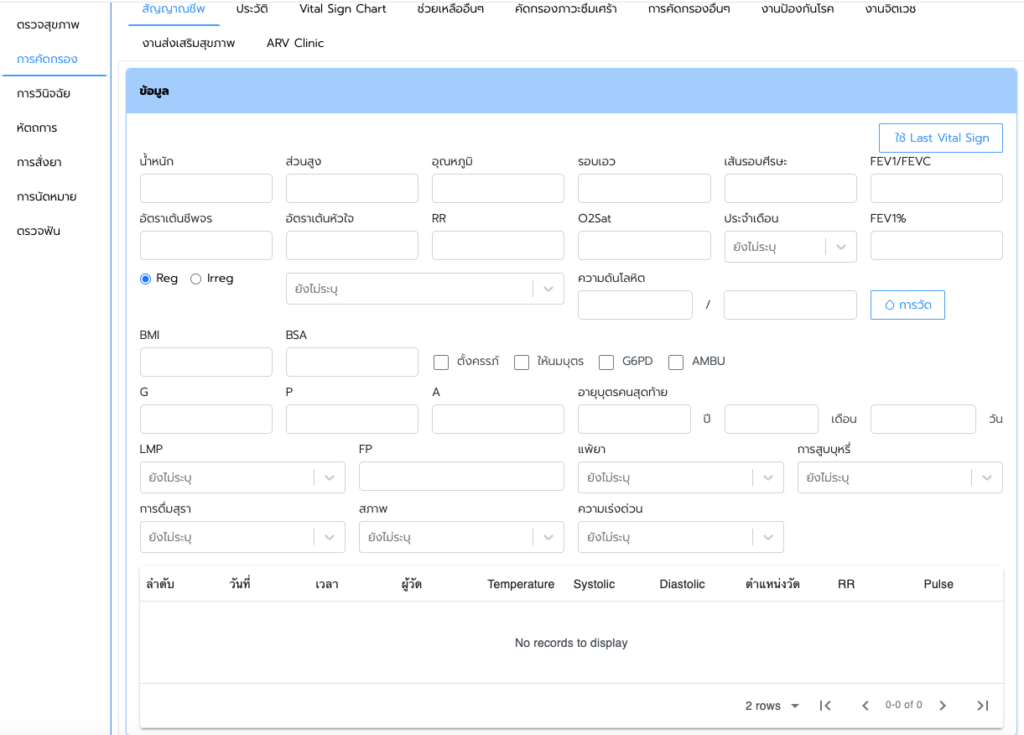The width and height of the screenshot is (1024, 735).
Task: Expand the การสูบบุหรี่ dropdown
Action: click(899, 478)
